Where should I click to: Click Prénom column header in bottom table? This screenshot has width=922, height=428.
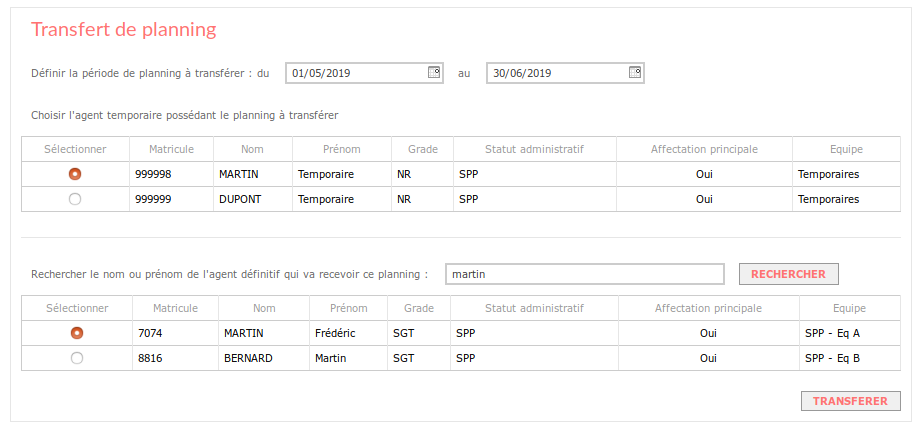pyautogui.click(x=349, y=308)
